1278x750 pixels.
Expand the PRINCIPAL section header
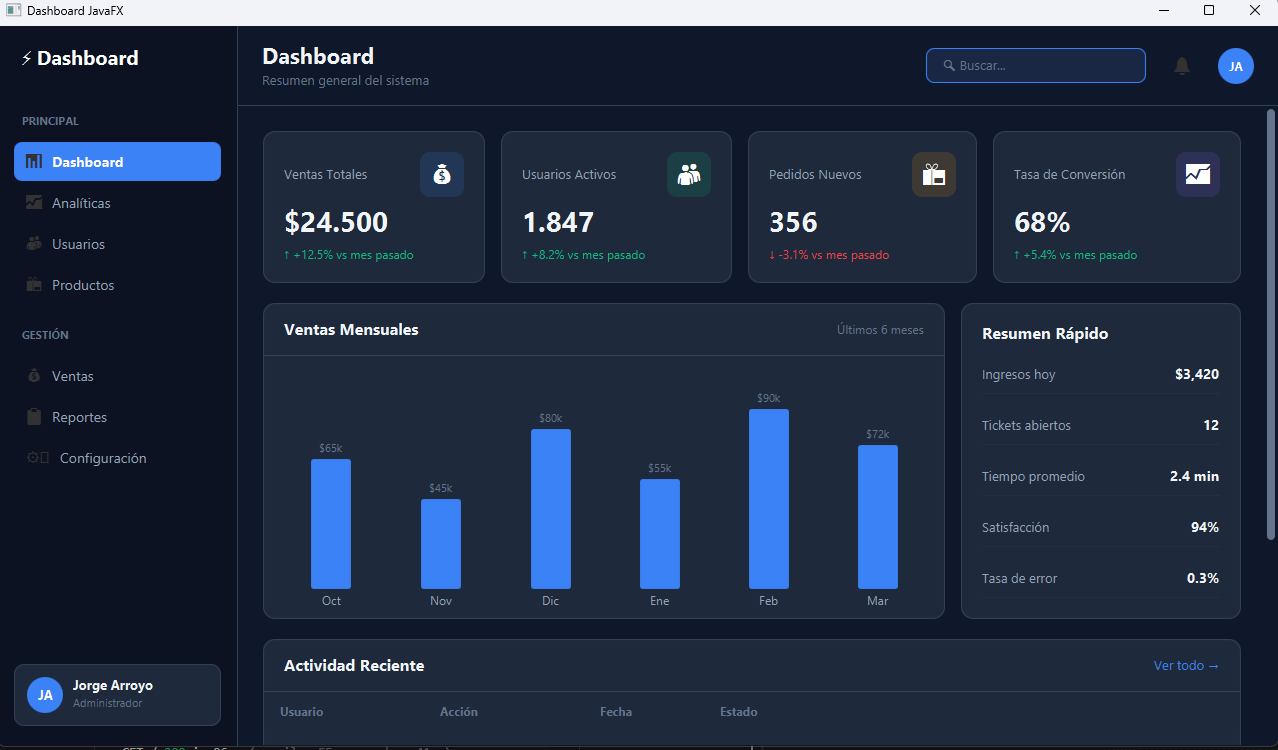click(50, 120)
